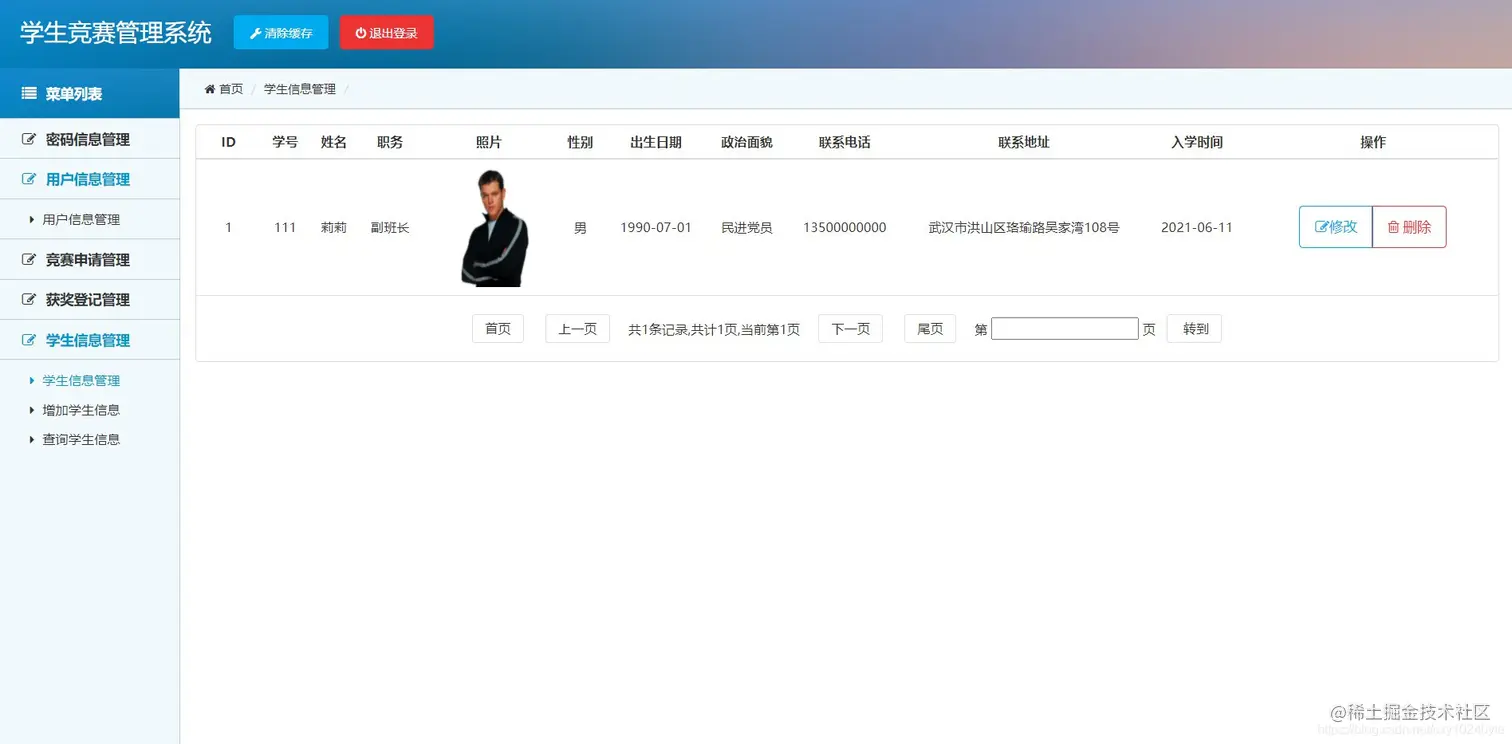Click the pencil icon next to 用户信息管理
This screenshot has width=1512, height=744.
27,179
